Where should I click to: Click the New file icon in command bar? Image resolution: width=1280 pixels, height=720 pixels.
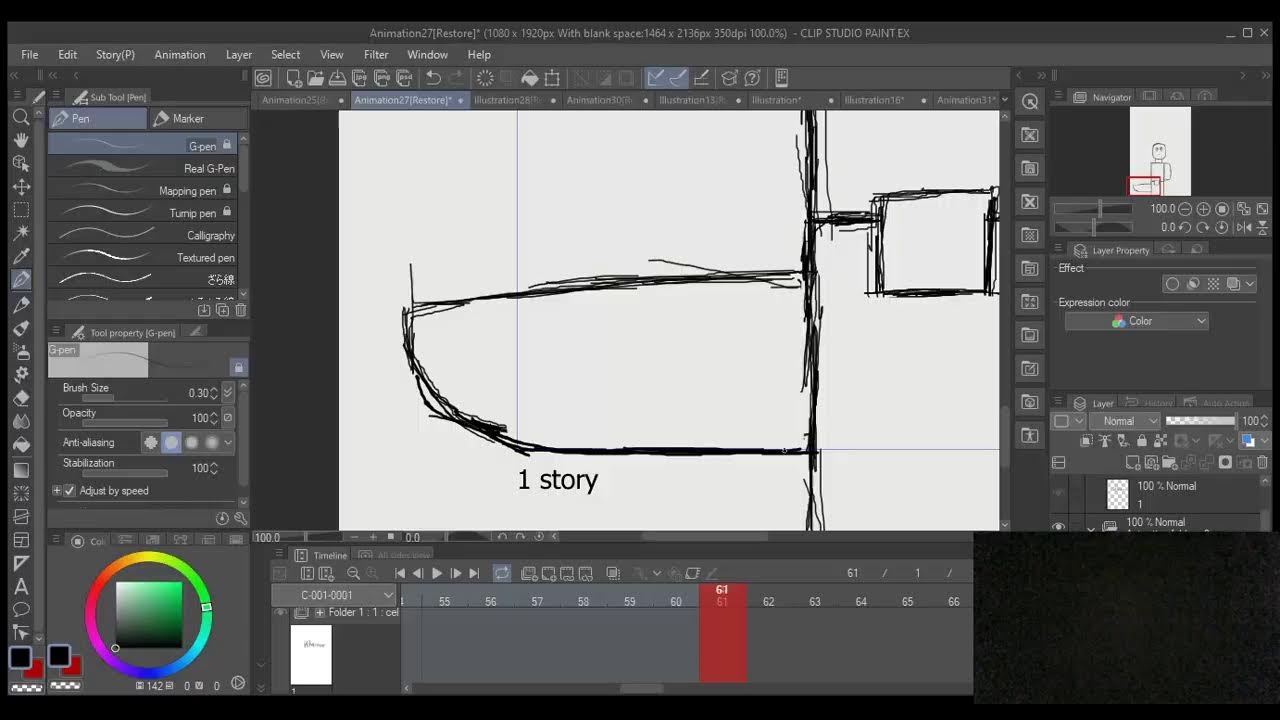(294, 78)
